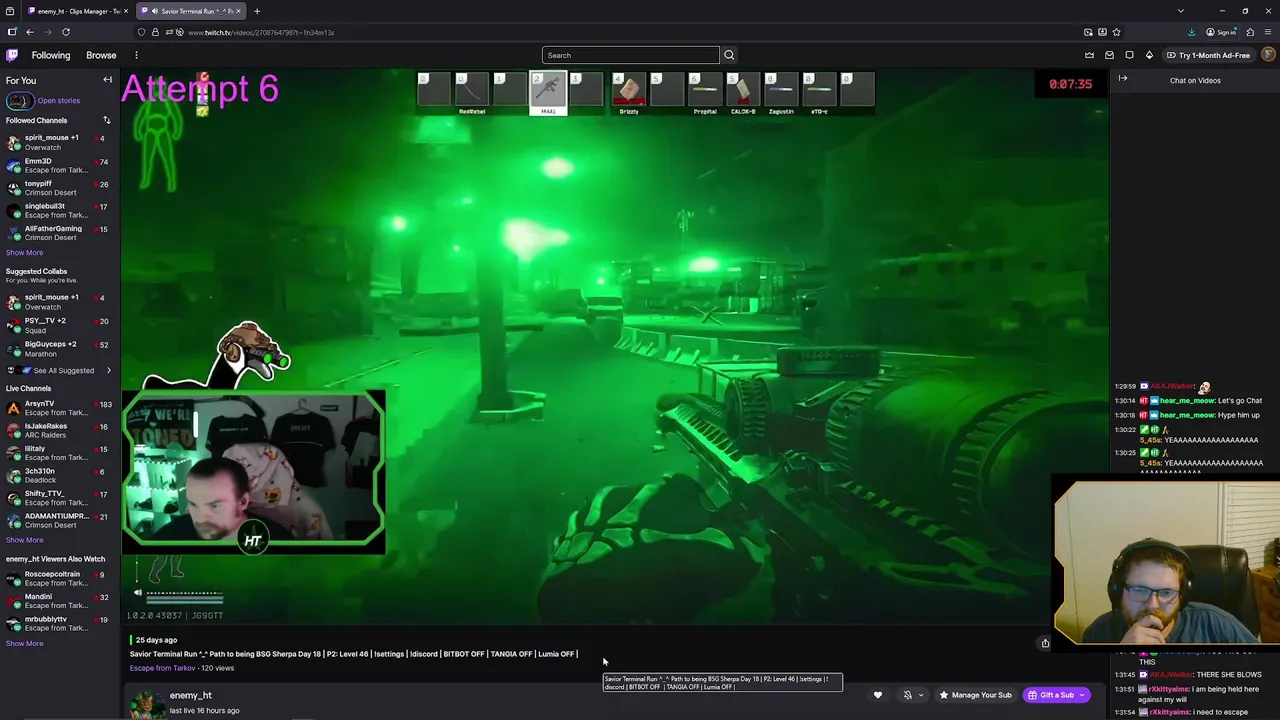Screen dimensions: 1280x720
Task: Go back in browser history
Action: [x=29, y=32]
